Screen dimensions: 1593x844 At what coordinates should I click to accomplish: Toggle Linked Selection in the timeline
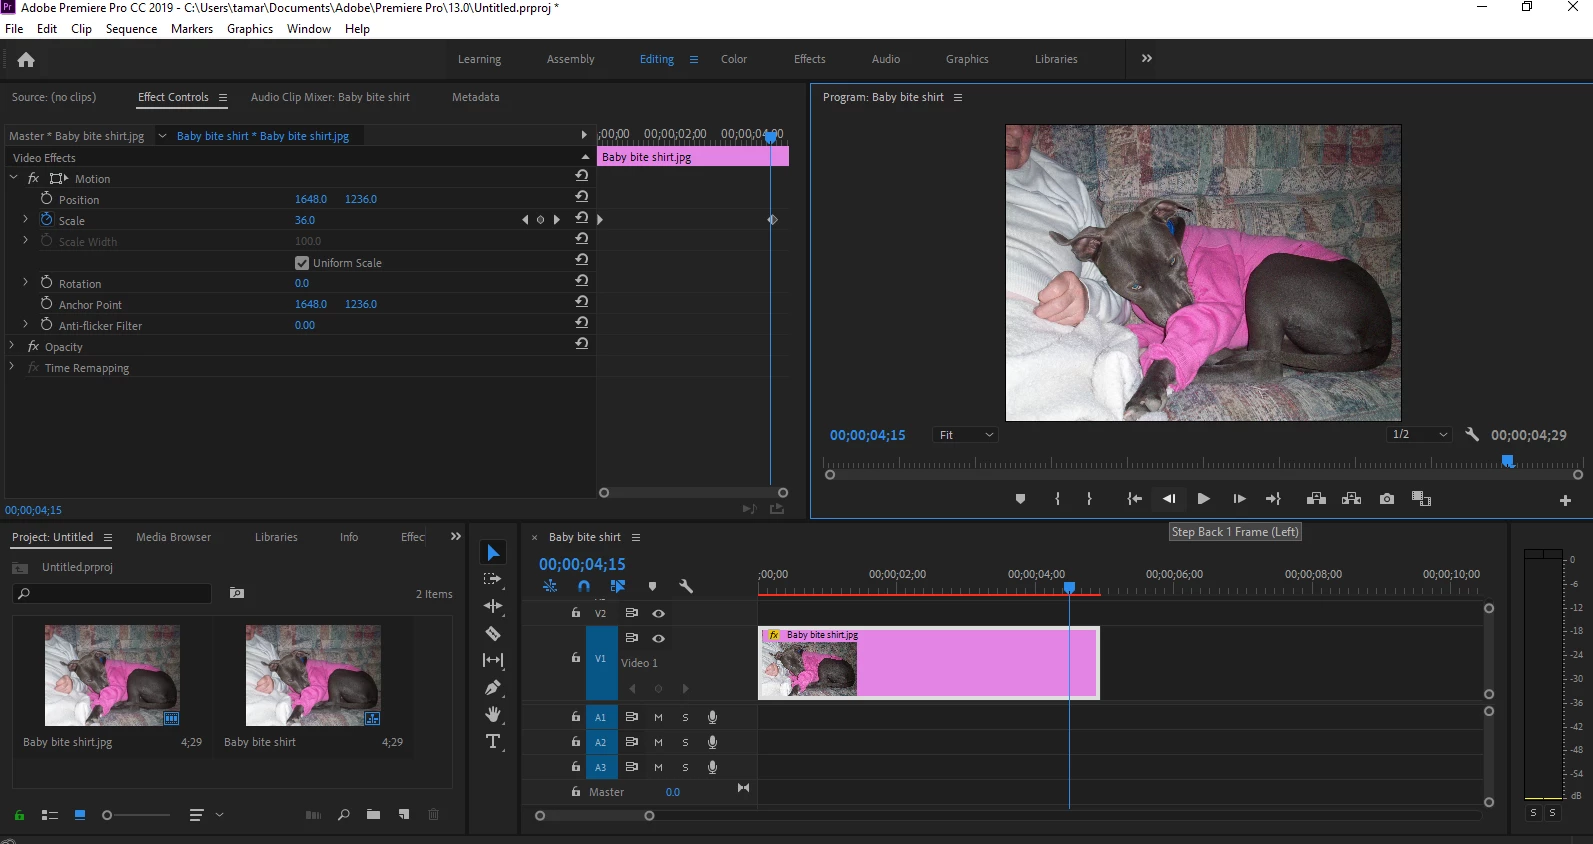pyautogui.click(x=618, y=587)
